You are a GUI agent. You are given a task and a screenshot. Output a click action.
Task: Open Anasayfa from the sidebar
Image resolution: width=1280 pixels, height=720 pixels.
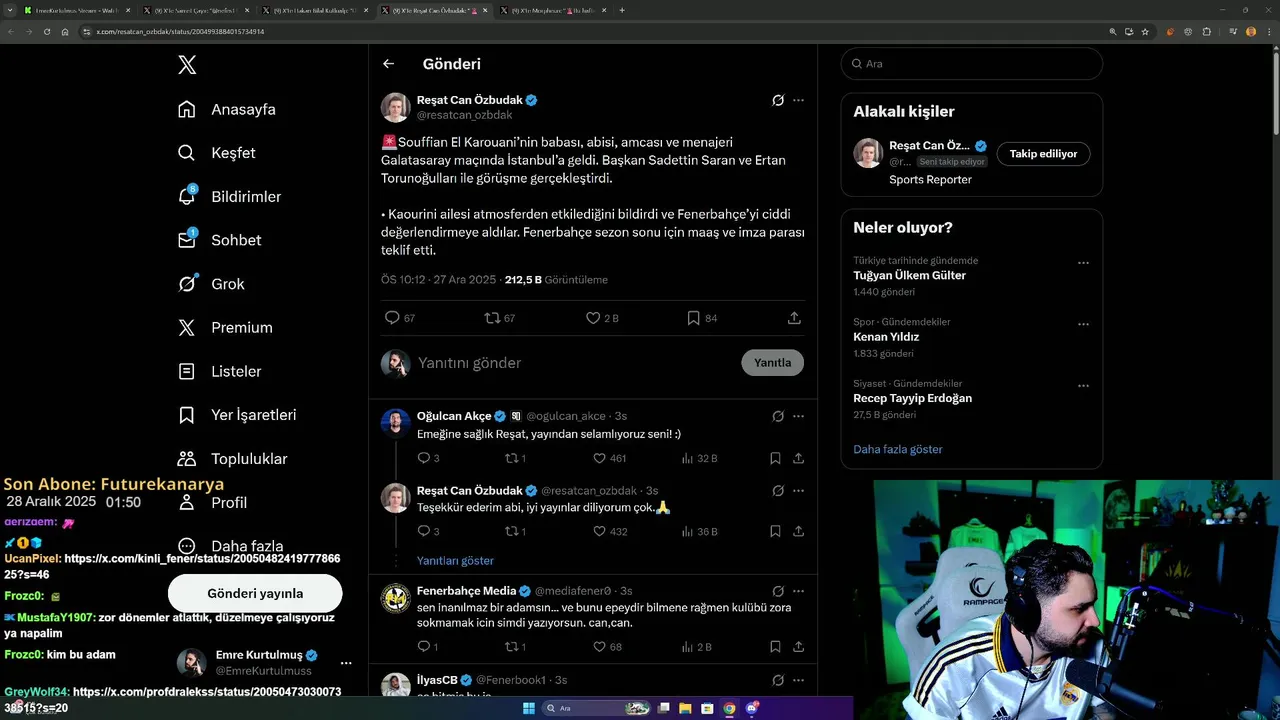click(x=226, y=109)
